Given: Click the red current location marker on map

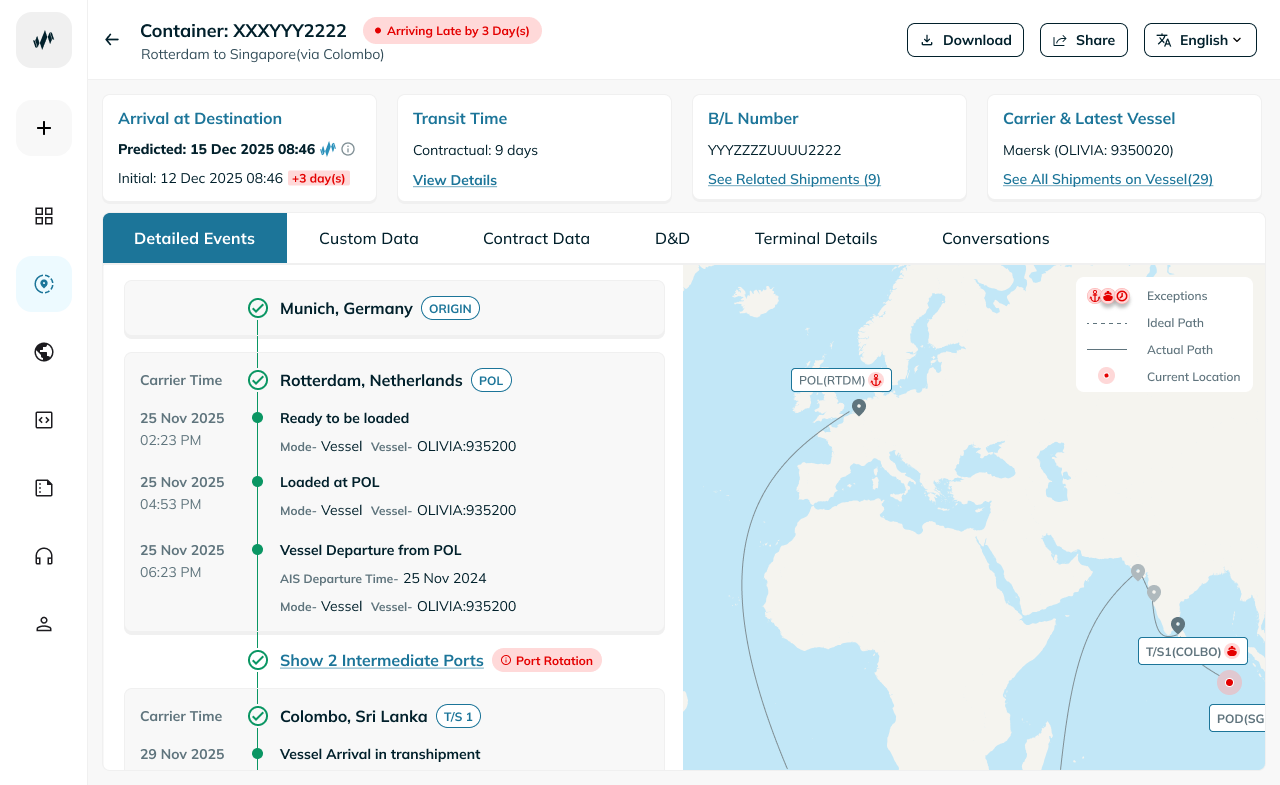Looking at the screenshot, I should (x=1229, y=683).
